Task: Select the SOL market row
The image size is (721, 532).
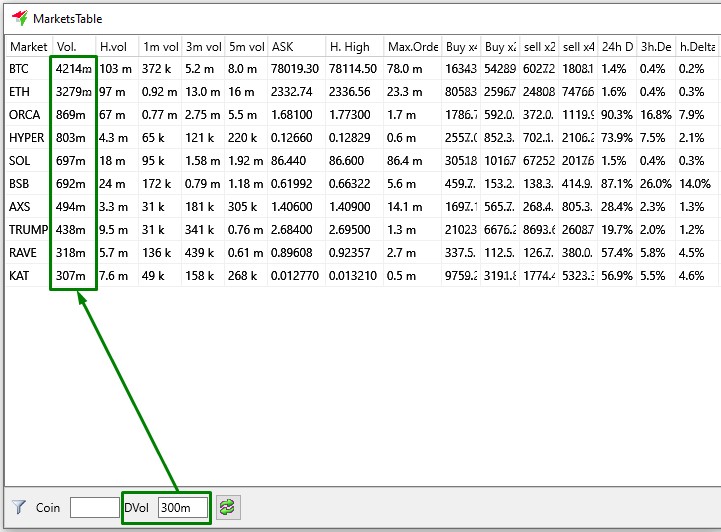Action: click(20, 161)
